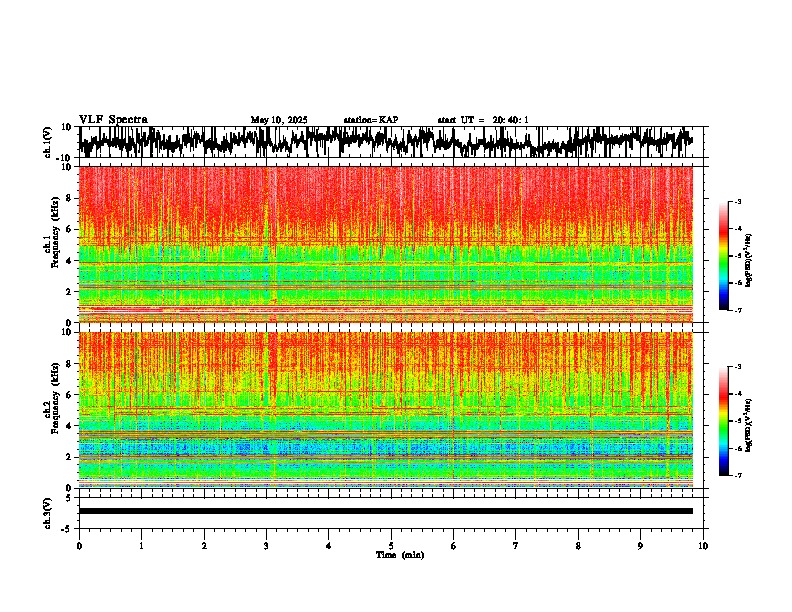This screenshot has width=792, height=612.
Task: Click the black trace in ch.3(V) panel
Action: (386, 511)
